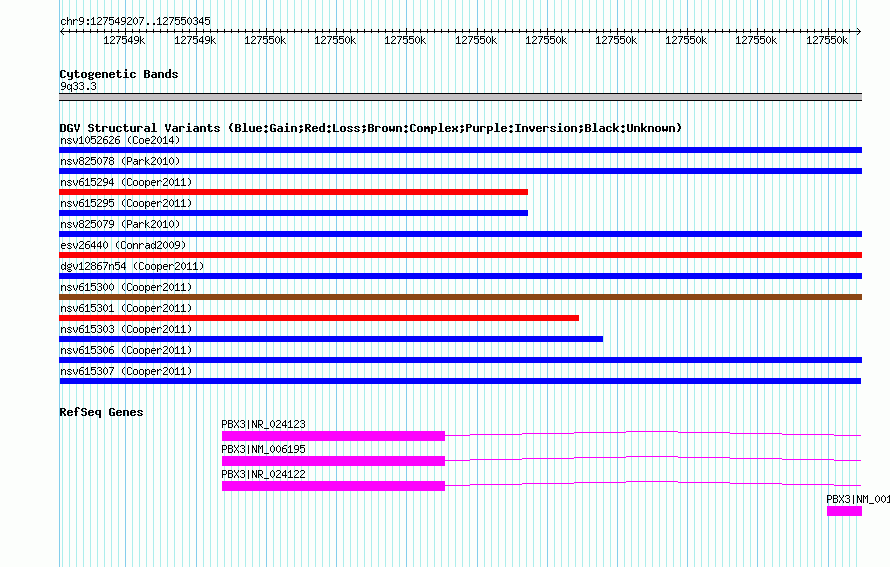Click the nsv615303 (Cooper2011) label
The height and width of the screenshot is (567, 890).
click(126, 329)
